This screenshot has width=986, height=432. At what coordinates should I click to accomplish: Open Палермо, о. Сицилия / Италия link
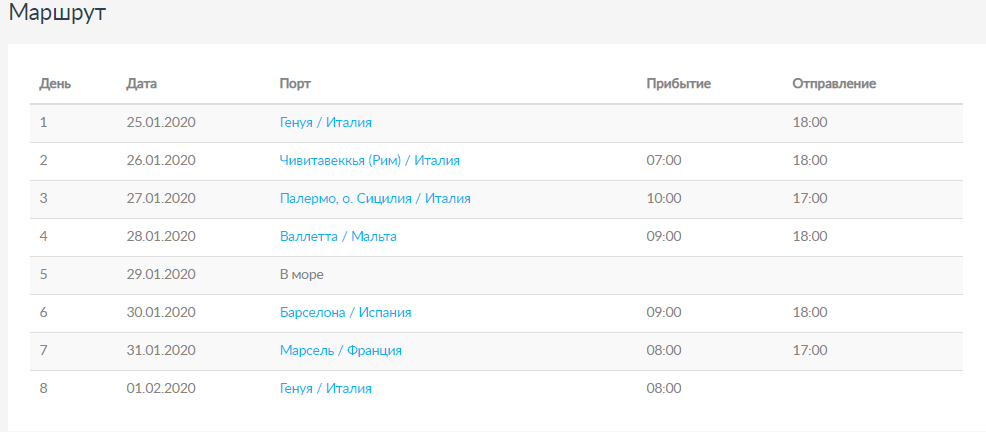[375, 198]
